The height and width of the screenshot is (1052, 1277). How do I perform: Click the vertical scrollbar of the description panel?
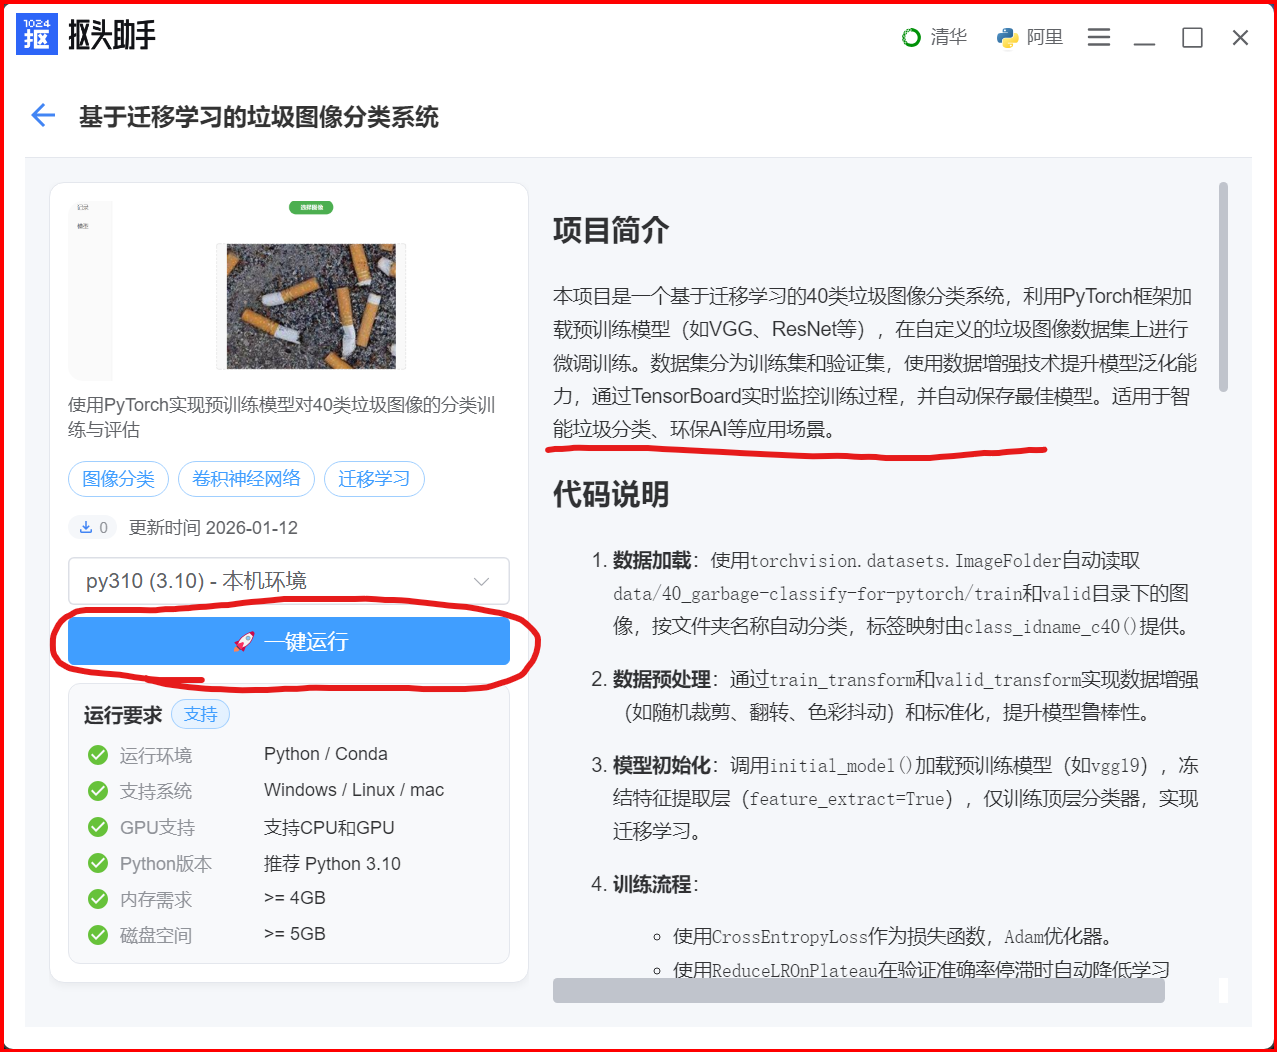pyautogui.click(x=1223, y=287)
